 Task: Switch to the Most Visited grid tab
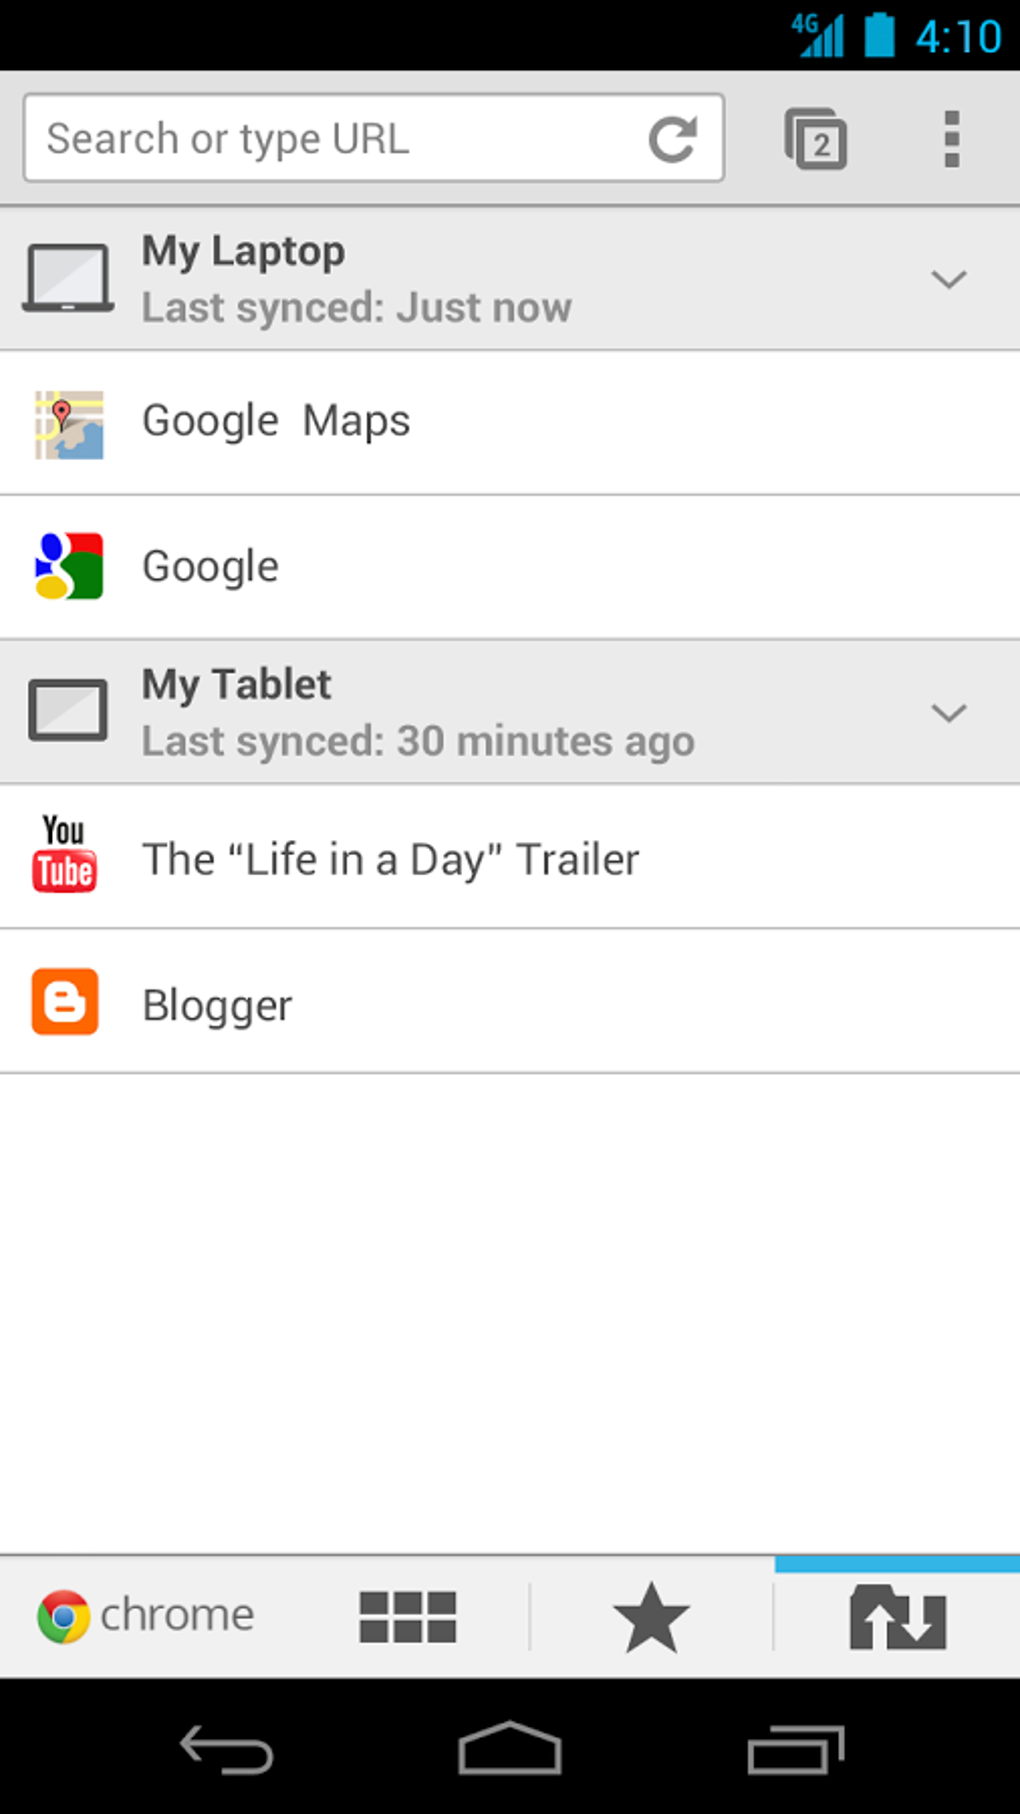tap(408, 1617)
